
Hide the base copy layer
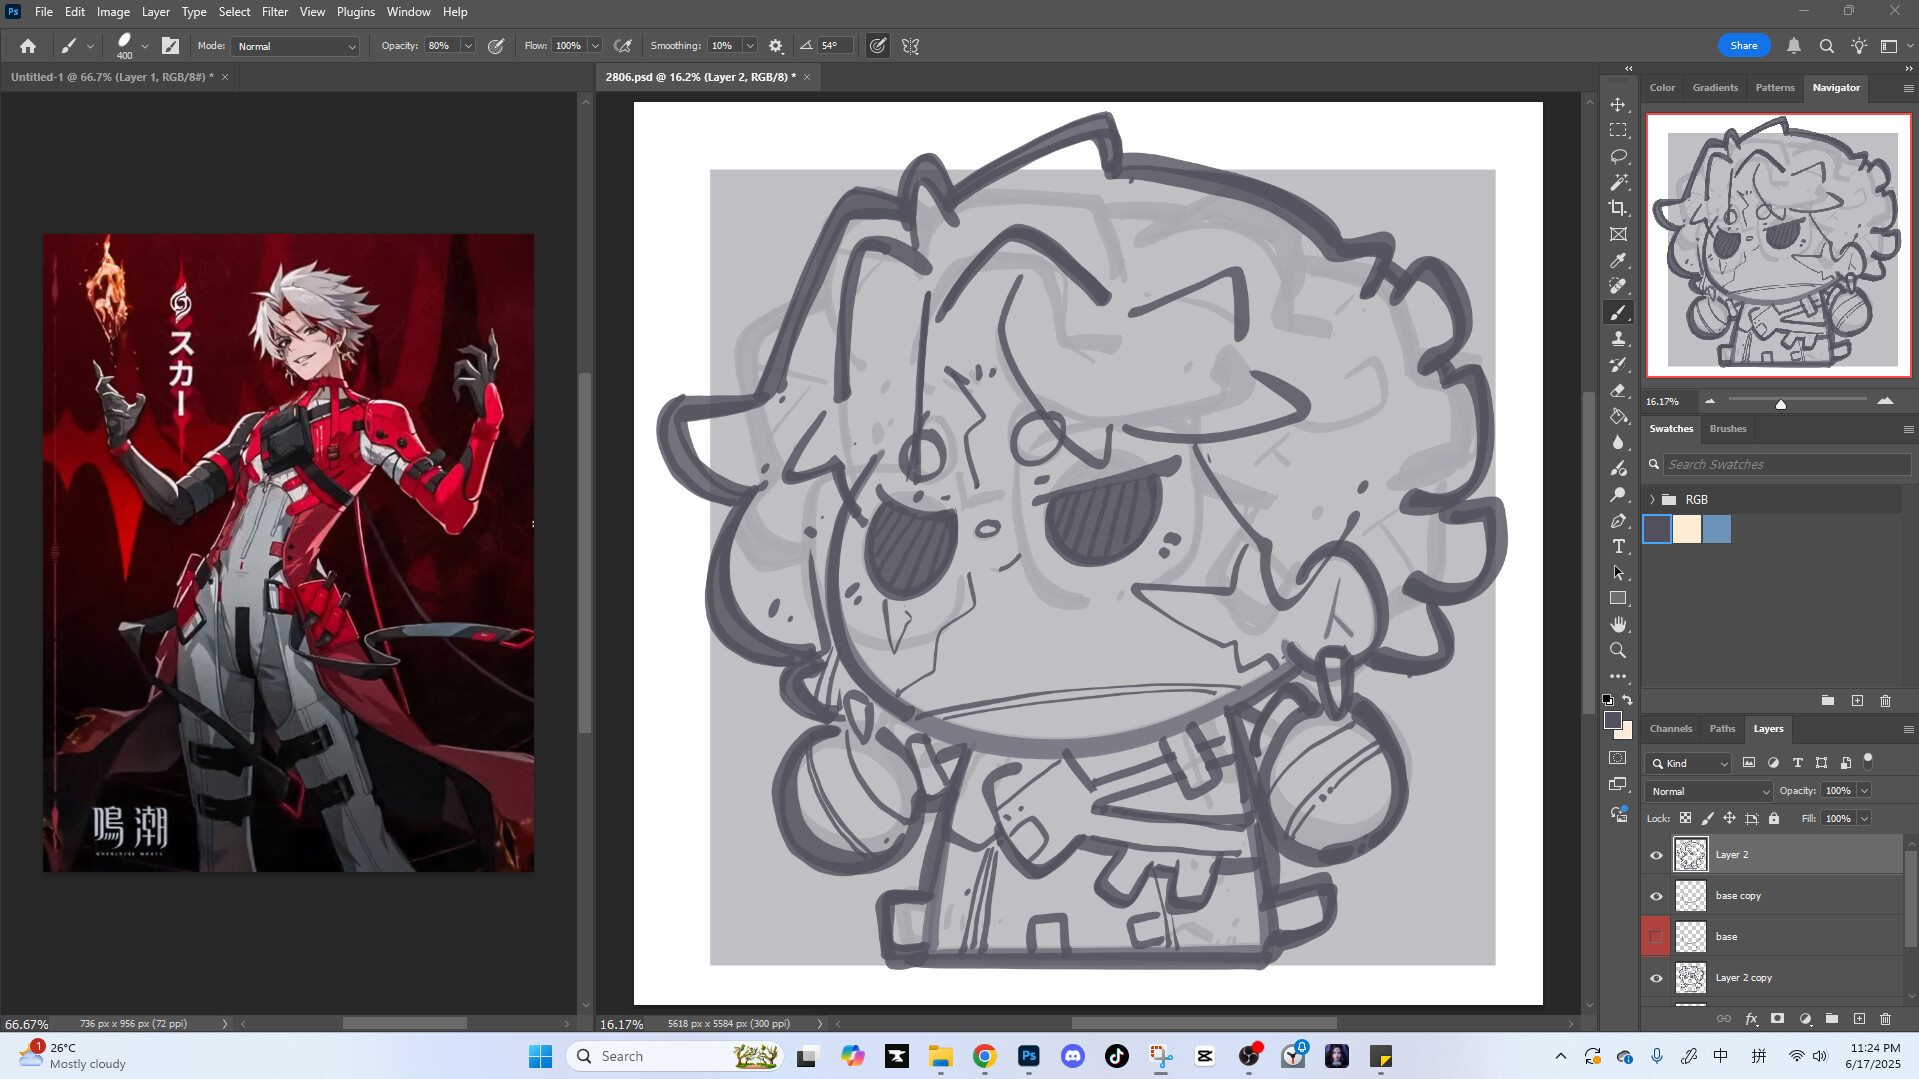coord(1656,896)
